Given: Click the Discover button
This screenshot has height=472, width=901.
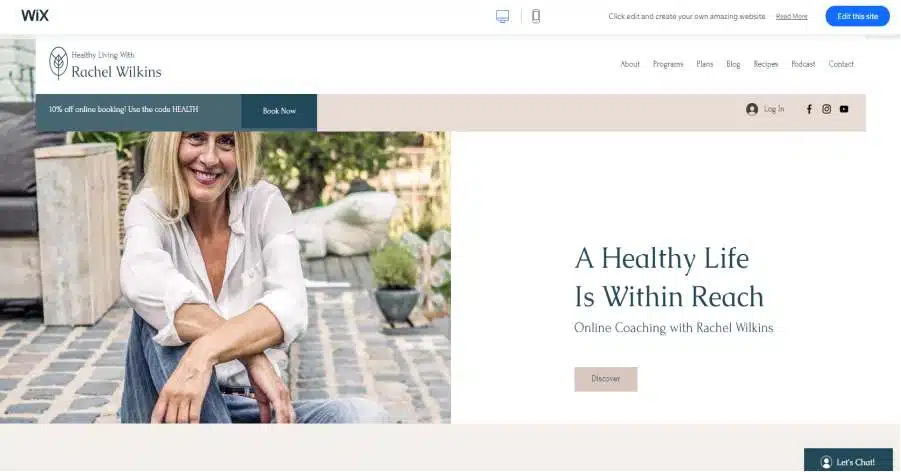Looking at the screenshot, I should pos(606,379).
